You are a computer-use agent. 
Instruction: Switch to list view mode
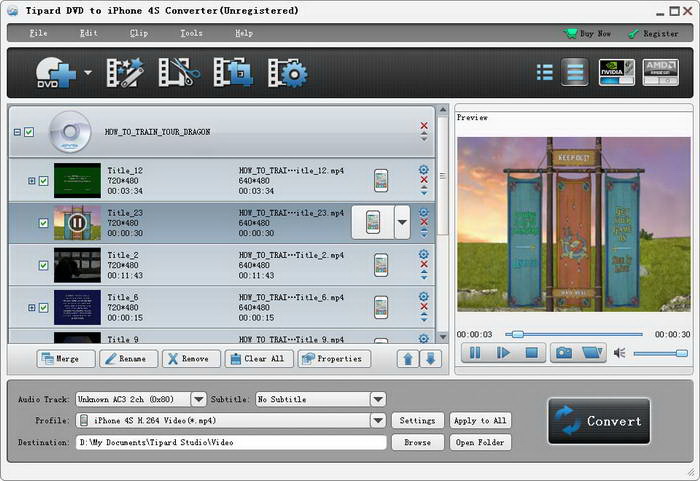(545, 72)
